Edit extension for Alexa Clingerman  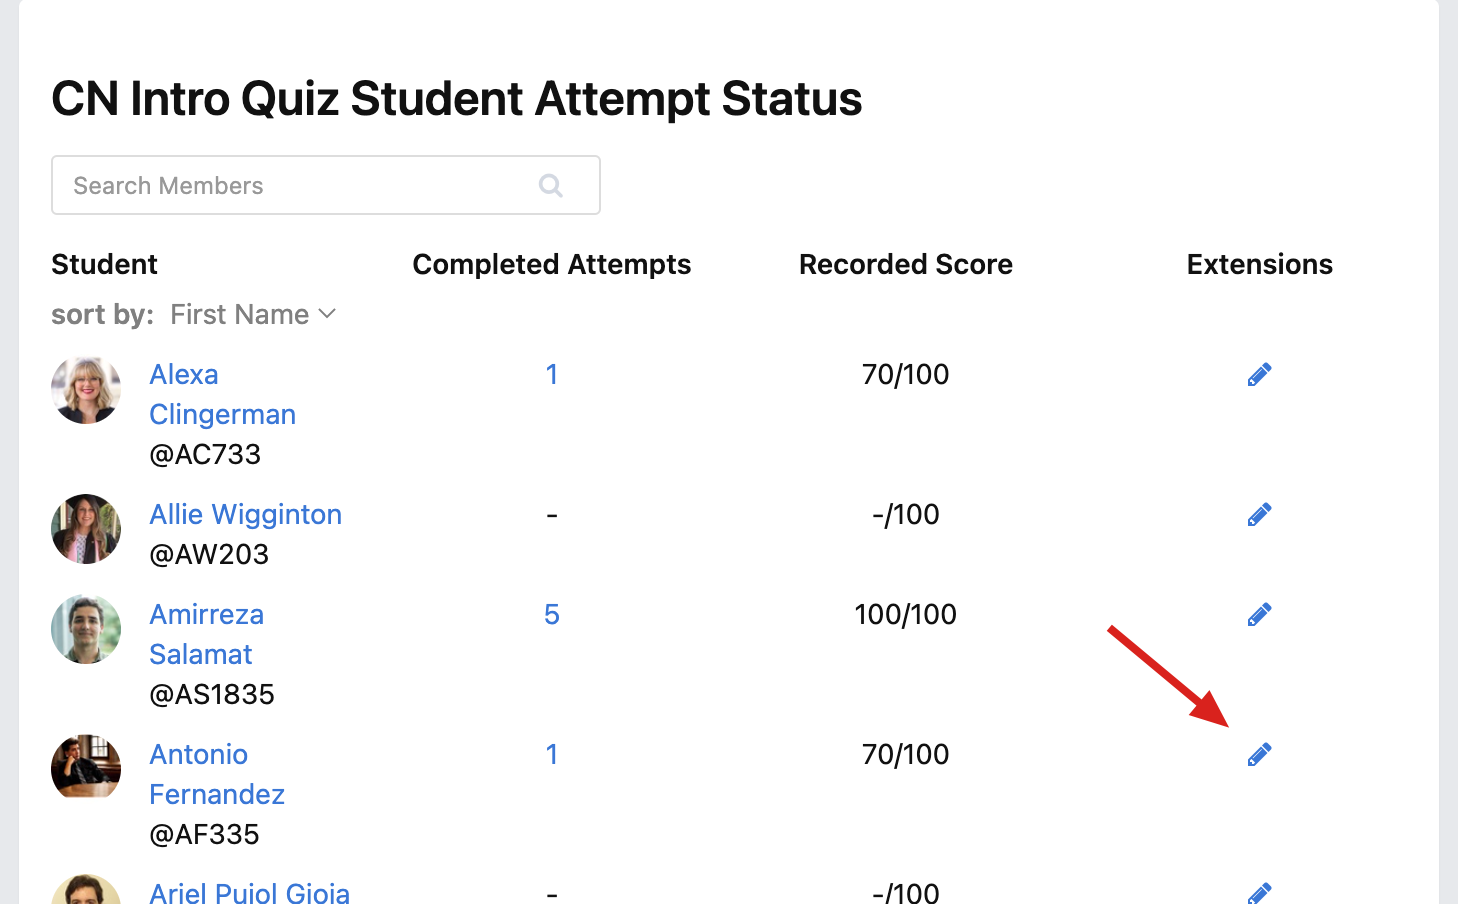(x=1259, y=374)
